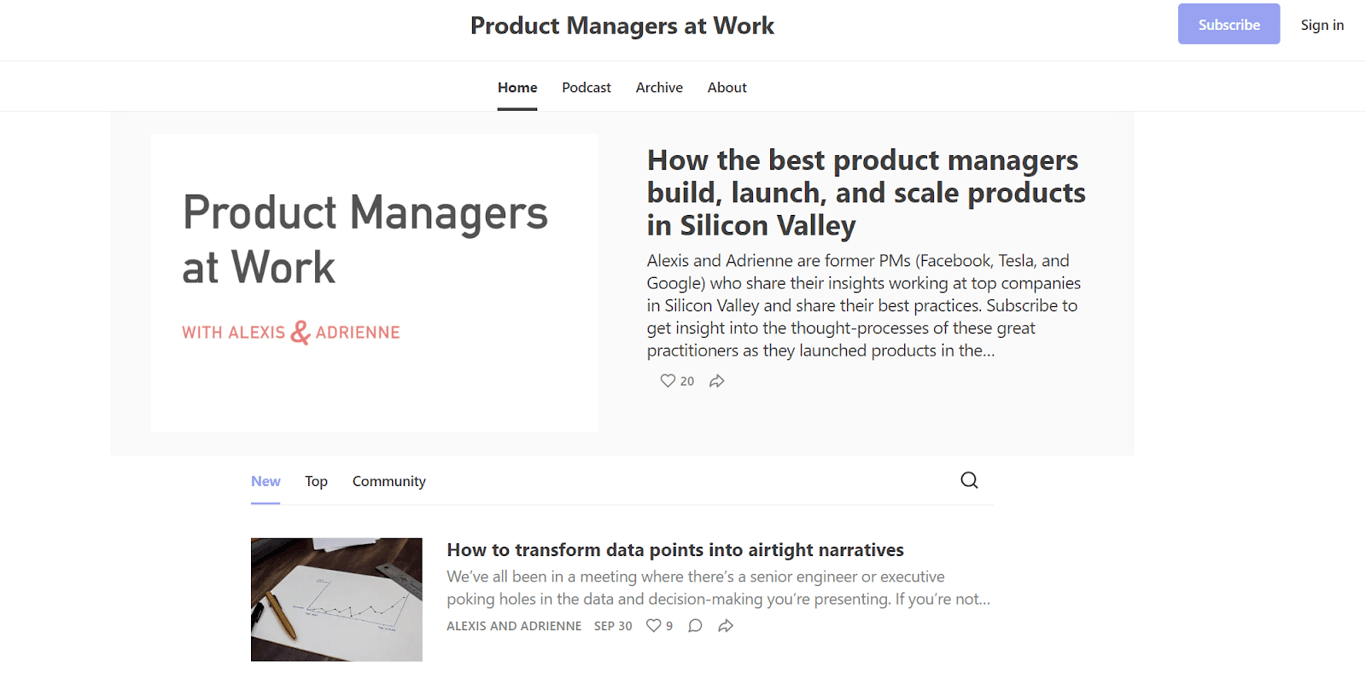The image size is (1366, 684).
Task: Click the airtight narratives post thumbnail
Action: pyautogui.click(x=336, y=599)
